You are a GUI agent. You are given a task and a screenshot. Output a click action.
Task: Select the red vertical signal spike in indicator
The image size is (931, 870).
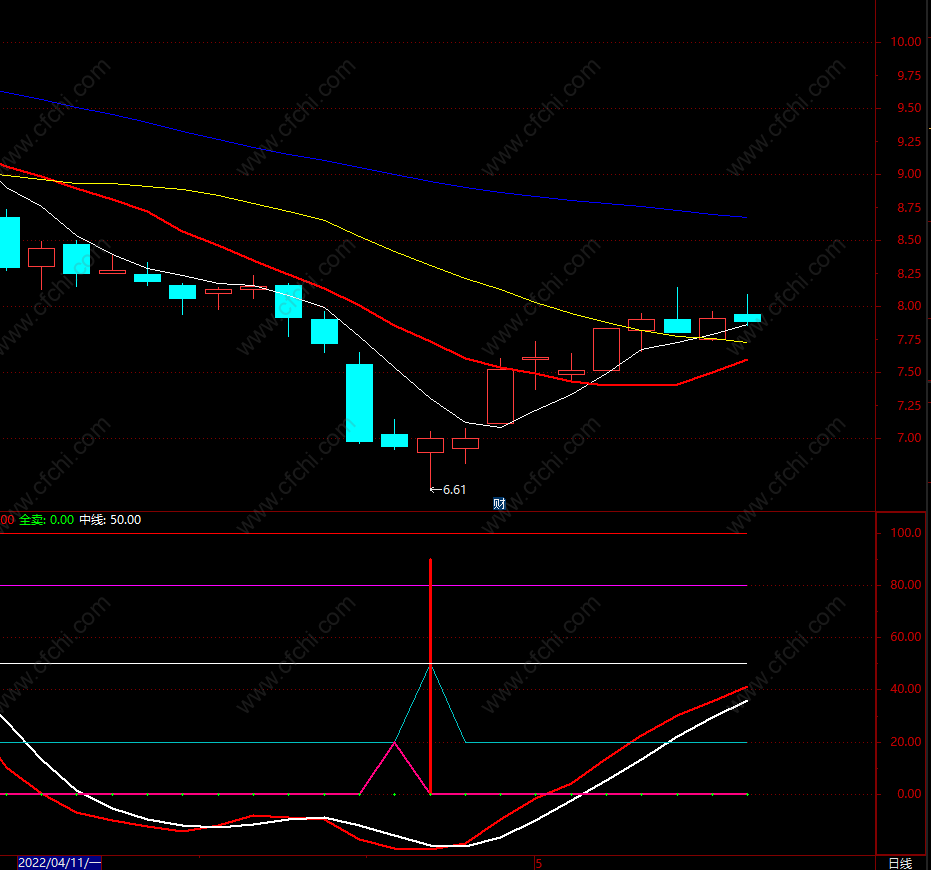click(x=430, y=676)
